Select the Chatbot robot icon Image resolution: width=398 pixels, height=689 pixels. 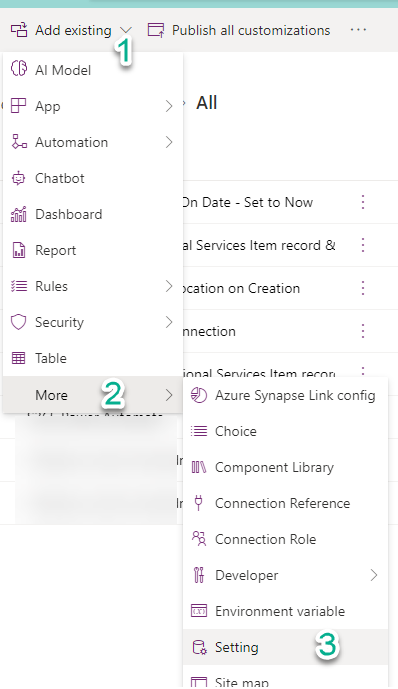pyautogui.click(x=18, y=178)
